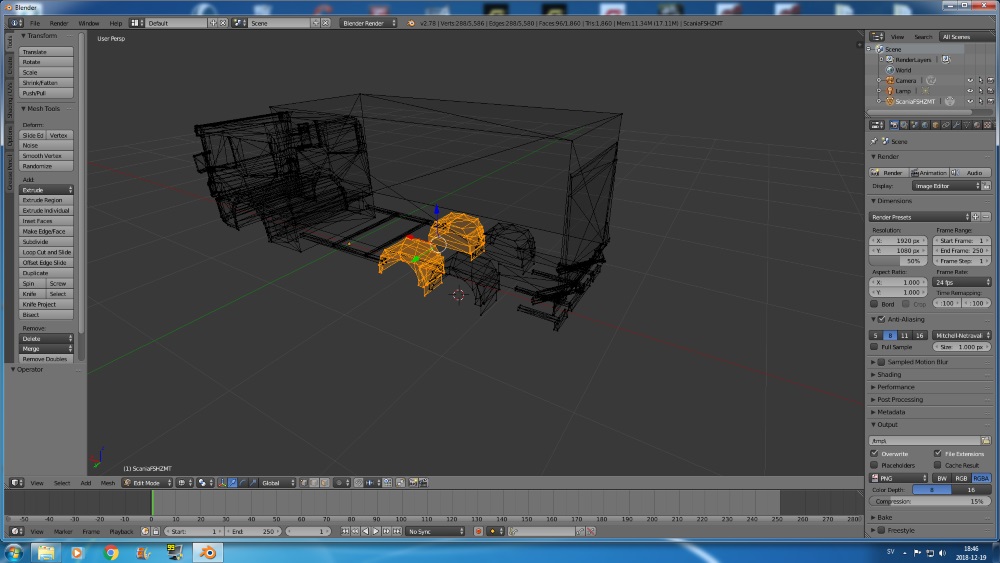Open the No Sync dropdown

(436, 531)
